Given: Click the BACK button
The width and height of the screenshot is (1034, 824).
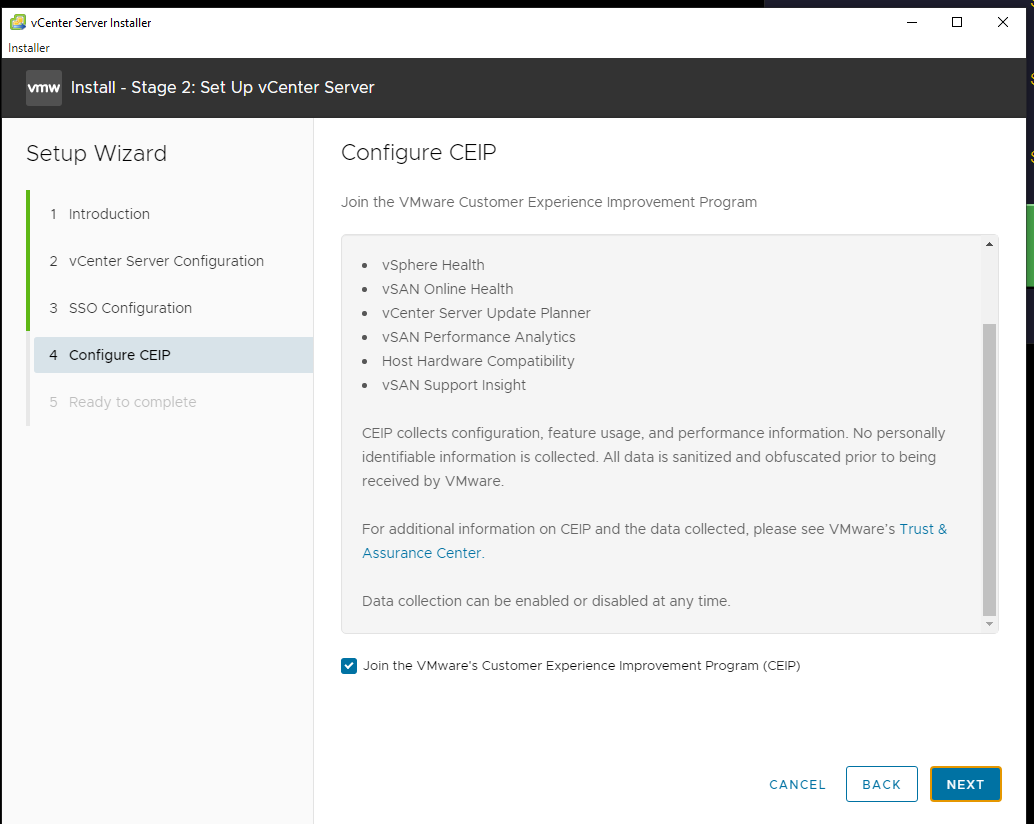Looking at the screenshot, I should [882, 784].
